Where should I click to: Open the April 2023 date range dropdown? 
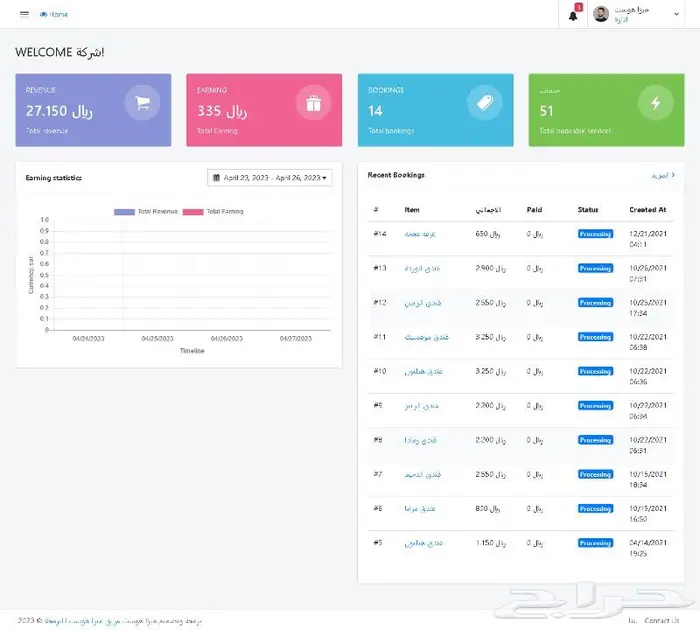point(270,177)
